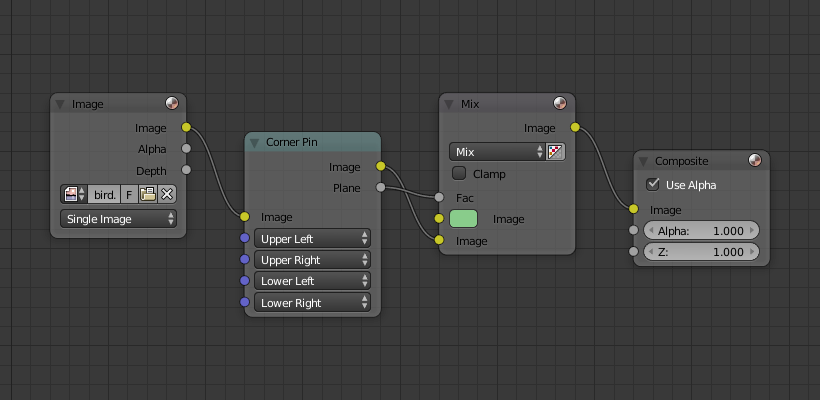The width and height of the screenshot is (820, 400).
Task: Increase Alpha value with right arrow
Action: click(752, 231)
